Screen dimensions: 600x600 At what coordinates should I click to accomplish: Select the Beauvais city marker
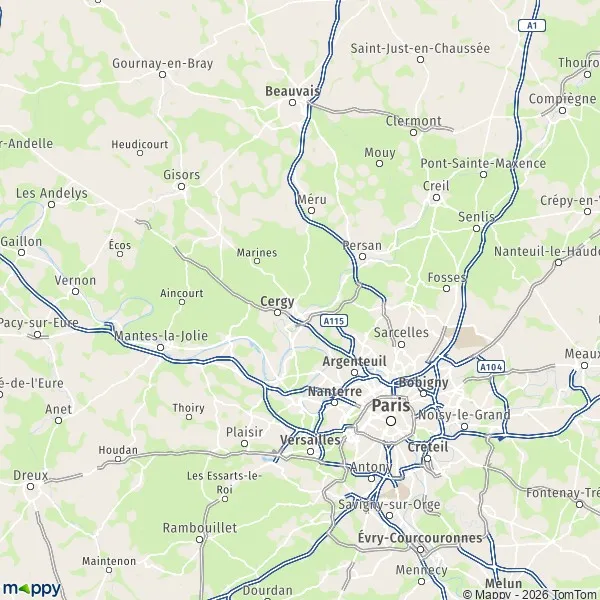292,103
